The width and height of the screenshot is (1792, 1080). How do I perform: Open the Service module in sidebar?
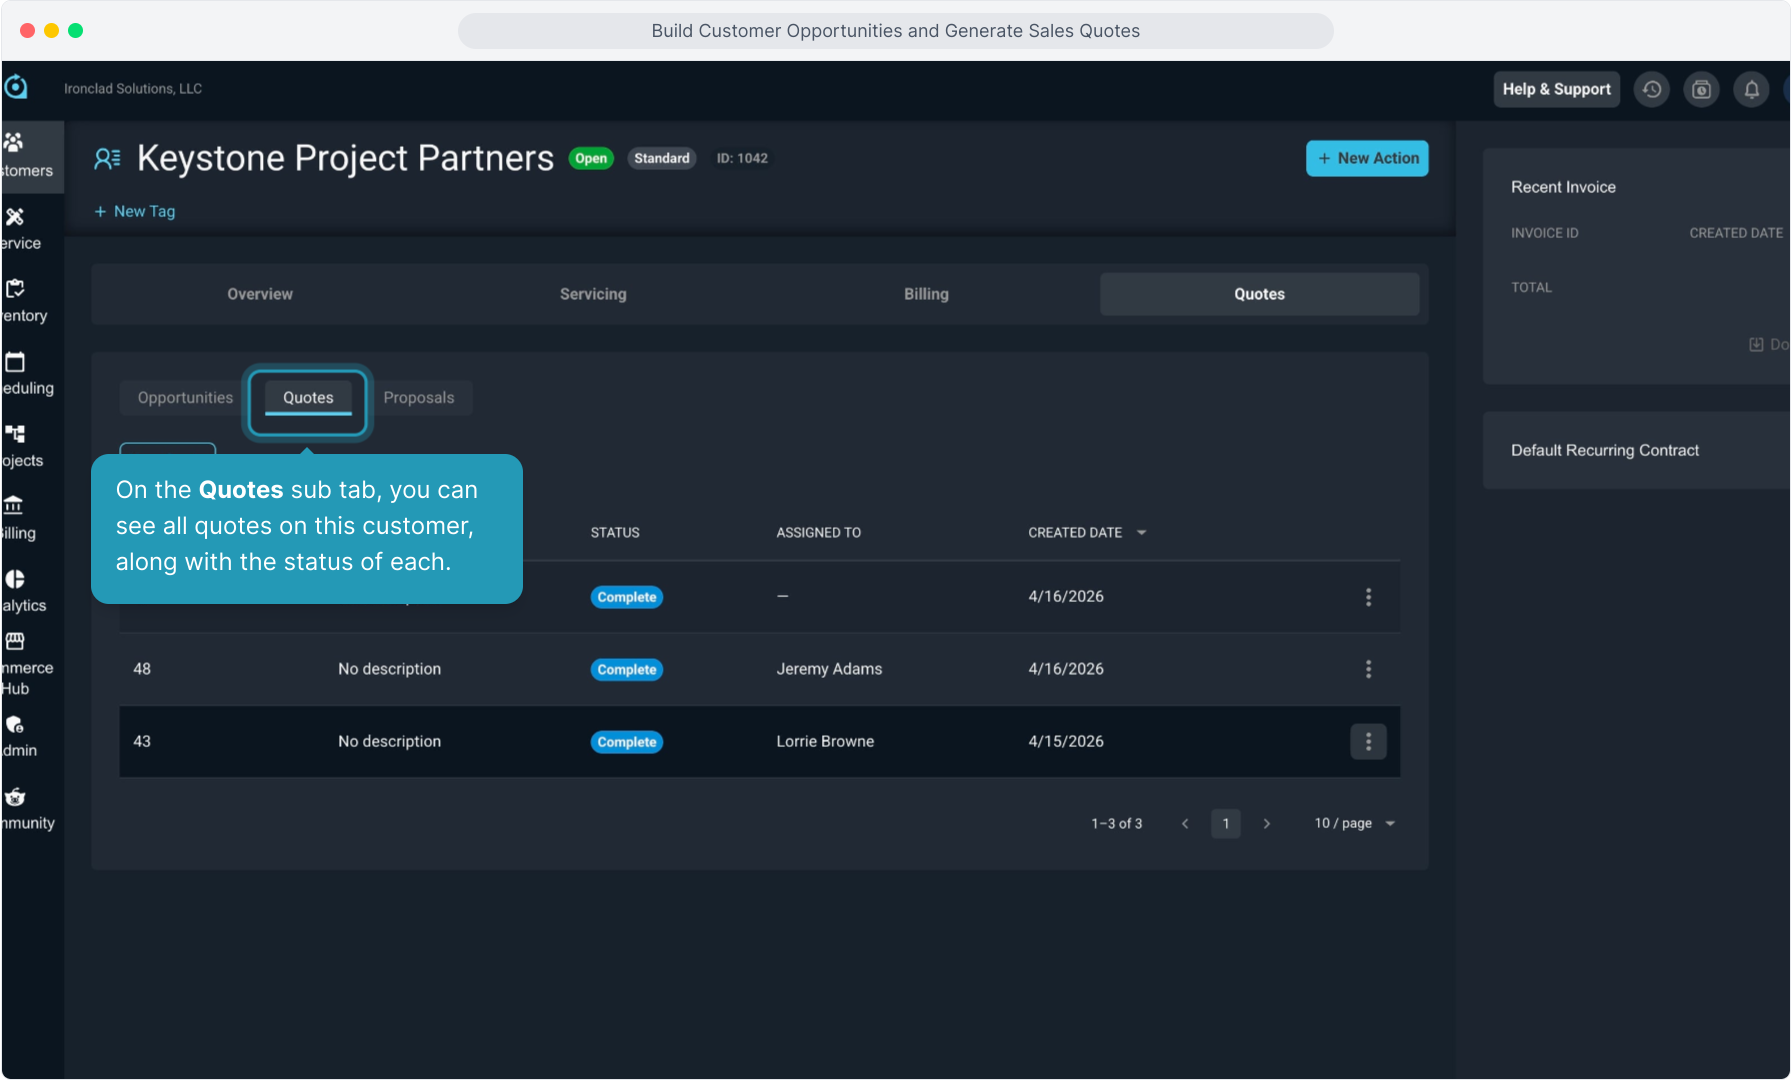click(x=16, y=217)
